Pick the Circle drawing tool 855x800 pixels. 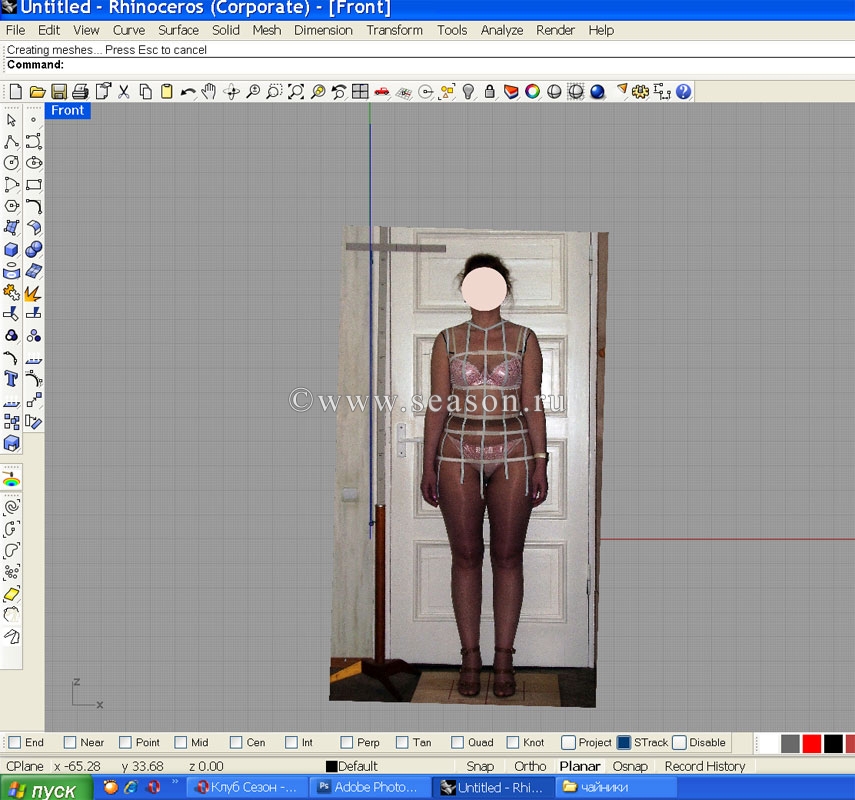coord(12,163)
